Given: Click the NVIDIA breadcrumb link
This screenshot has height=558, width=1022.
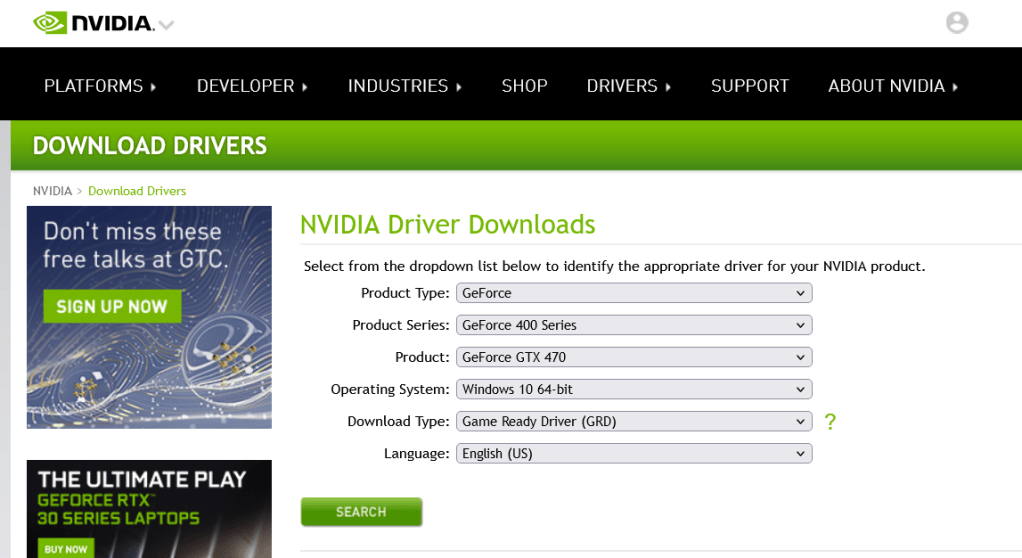Looking at the screenshot, I should coord(52,191).
